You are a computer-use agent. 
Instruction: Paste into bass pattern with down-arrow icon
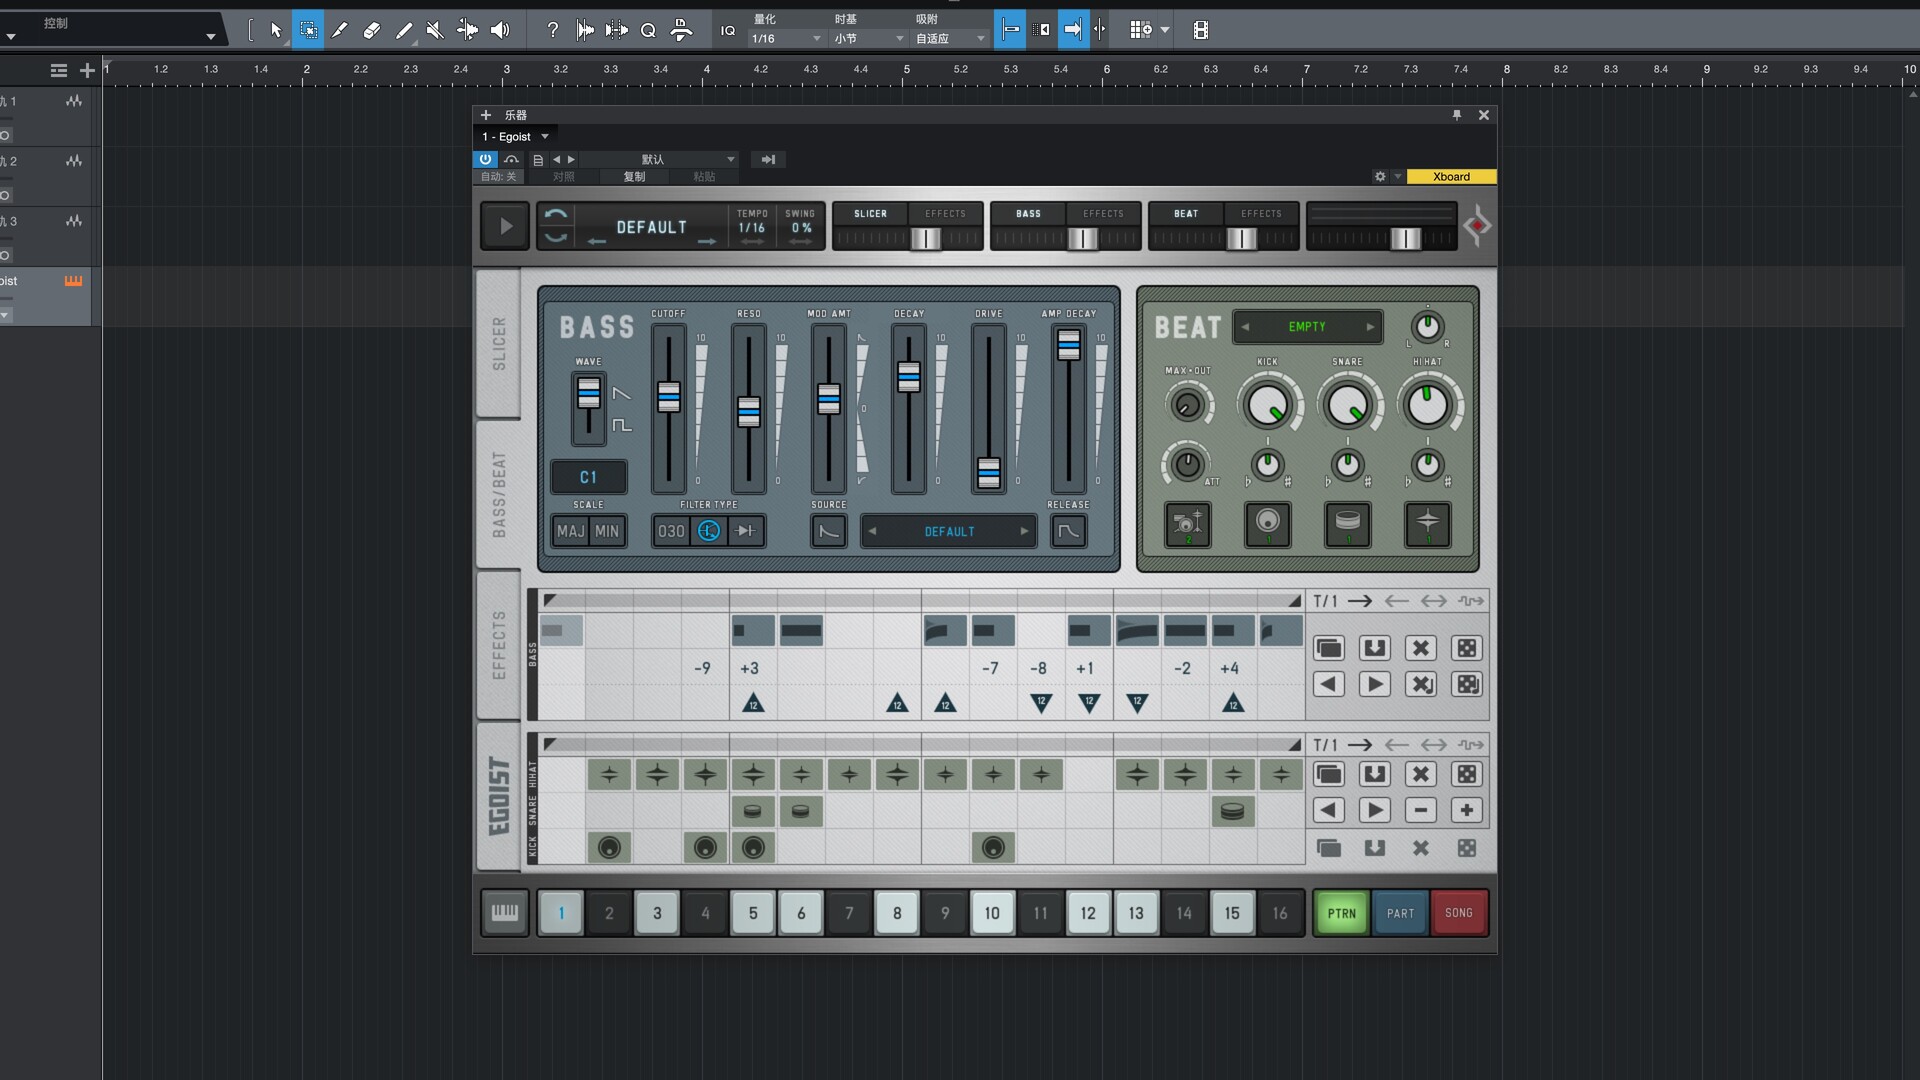point(1375,648)
